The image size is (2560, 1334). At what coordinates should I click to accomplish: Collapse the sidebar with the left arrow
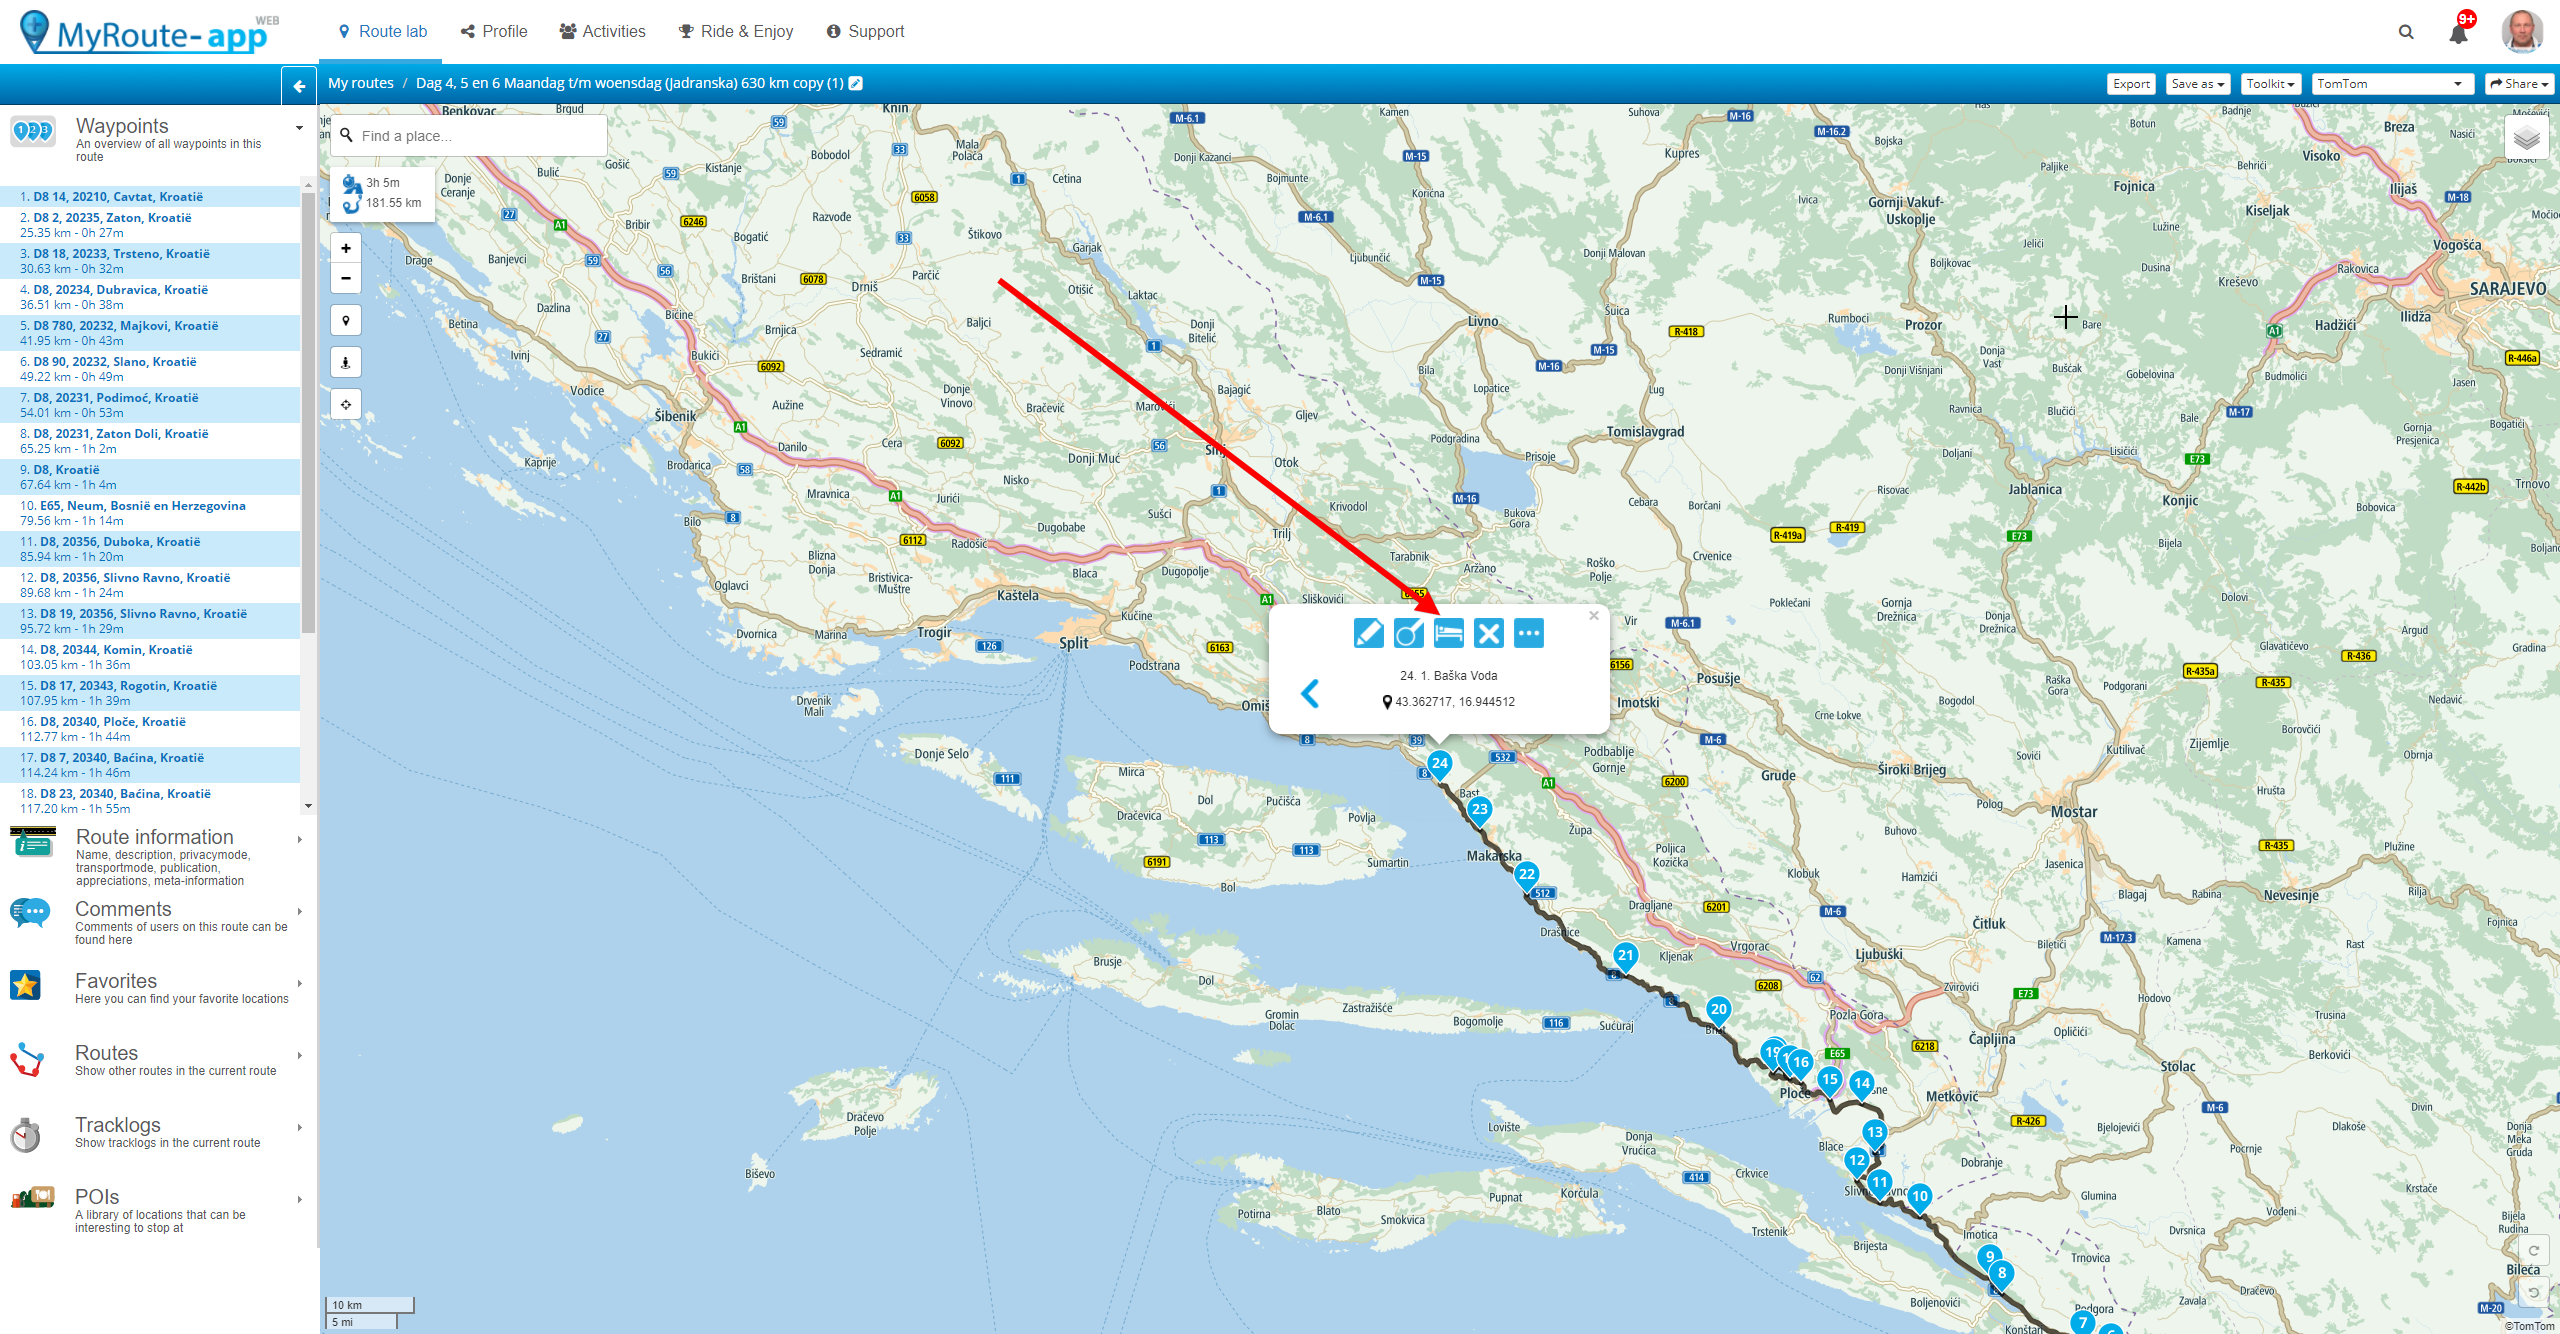tap(299, 86)
